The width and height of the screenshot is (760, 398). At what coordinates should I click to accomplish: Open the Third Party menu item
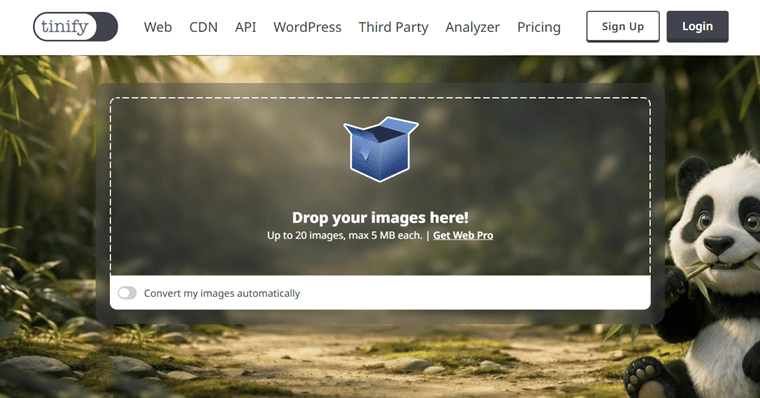click(393, 27)
